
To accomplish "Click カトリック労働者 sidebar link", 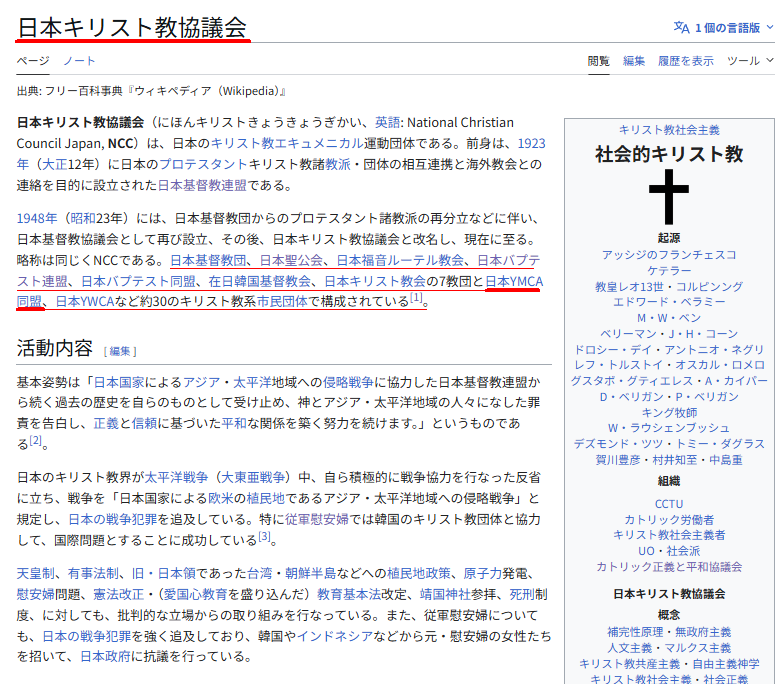I will 669,520.
